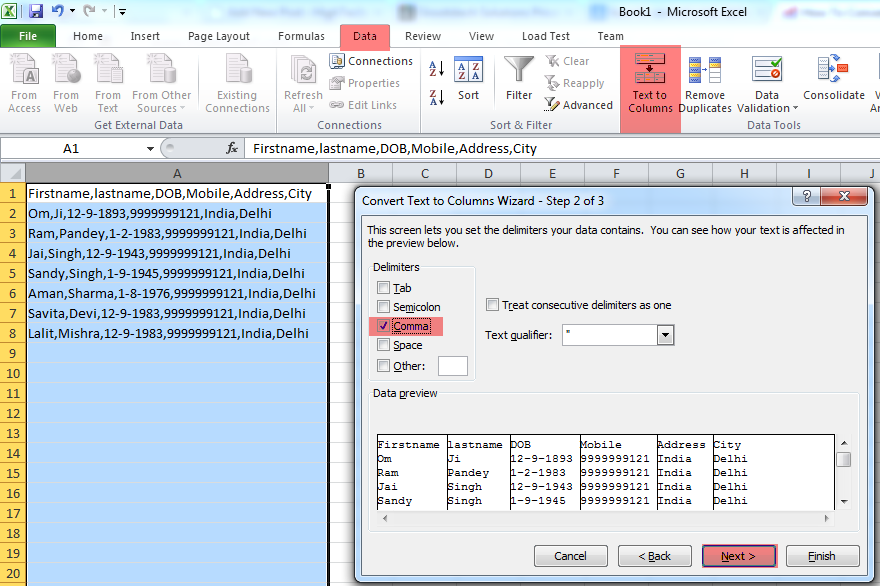This screenshot has height=586, width=880.
Task: Enable the Semicolon delimiter checkbox
Action: tap(383, 306)
